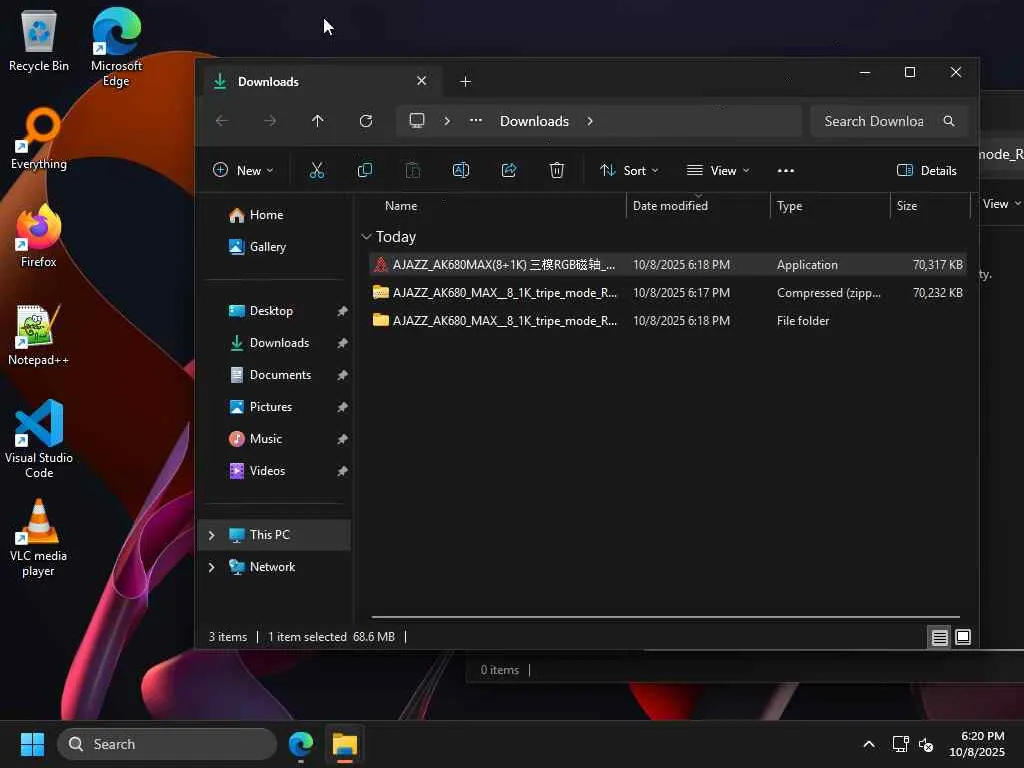Open the New dropdown menu
This screenshot has height=768, width=1024.
click(x=243, y=170)
